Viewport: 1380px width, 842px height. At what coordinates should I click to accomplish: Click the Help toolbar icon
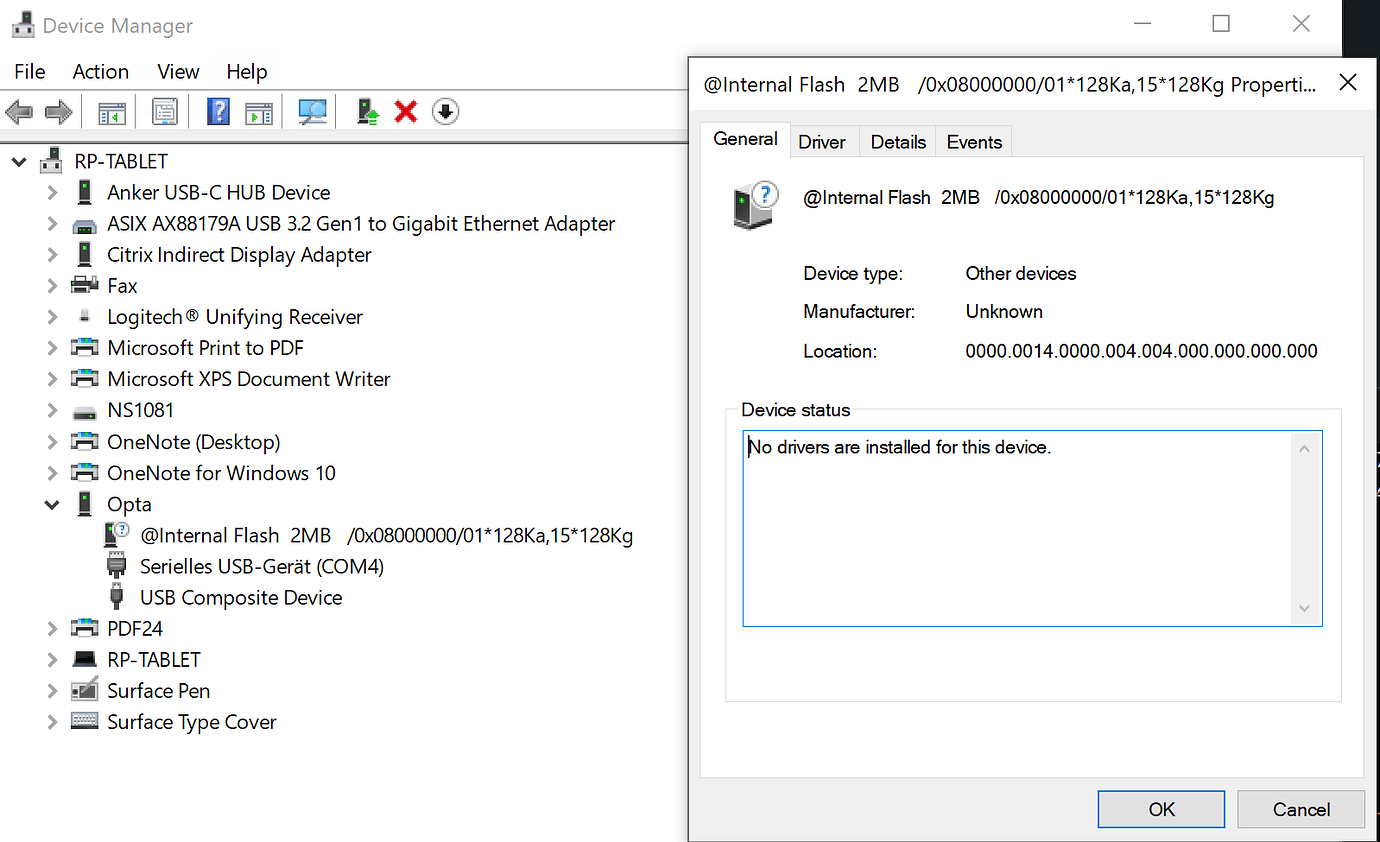click(x=217, y=111)
